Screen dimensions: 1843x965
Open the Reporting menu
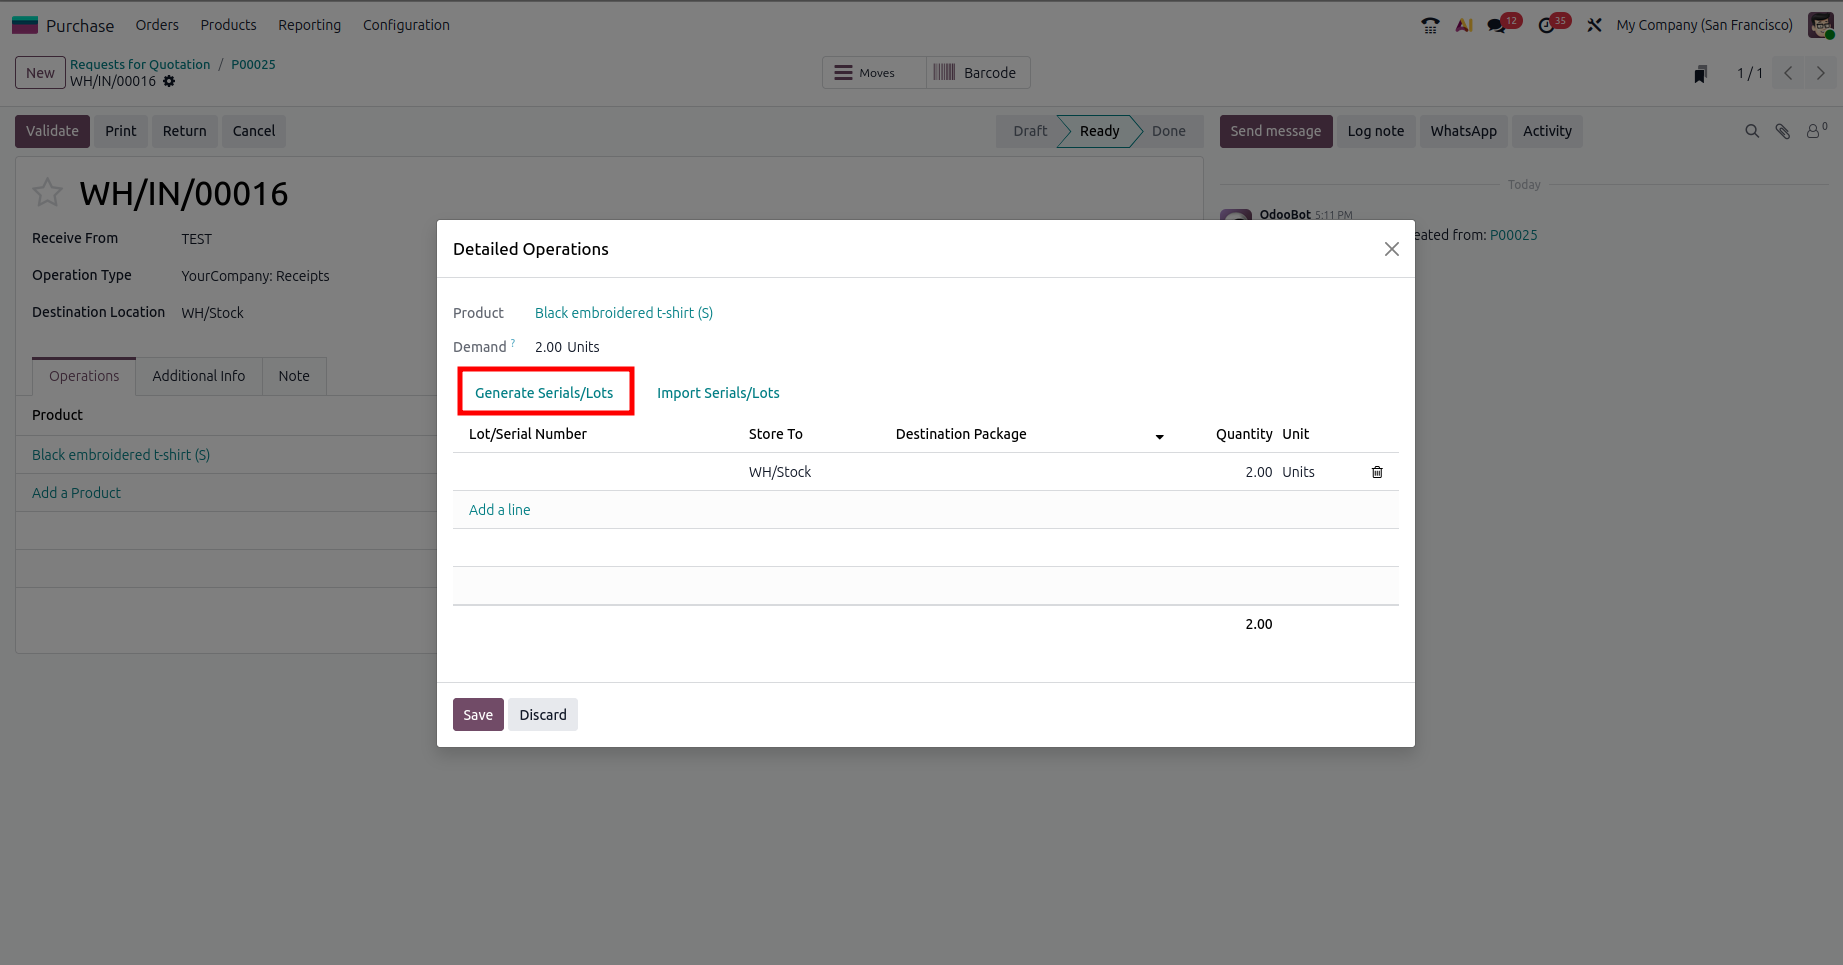pyautogui.click(x=309, y=25)
